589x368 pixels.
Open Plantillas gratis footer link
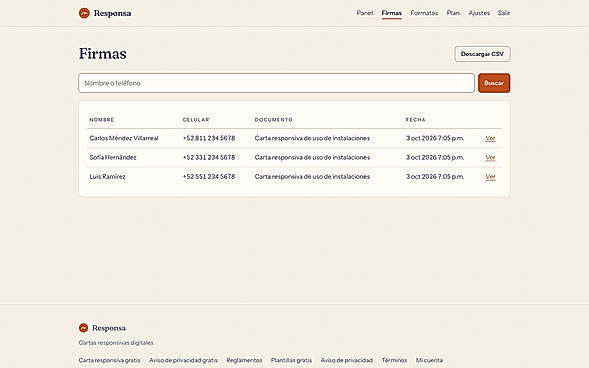click(291, 360)
